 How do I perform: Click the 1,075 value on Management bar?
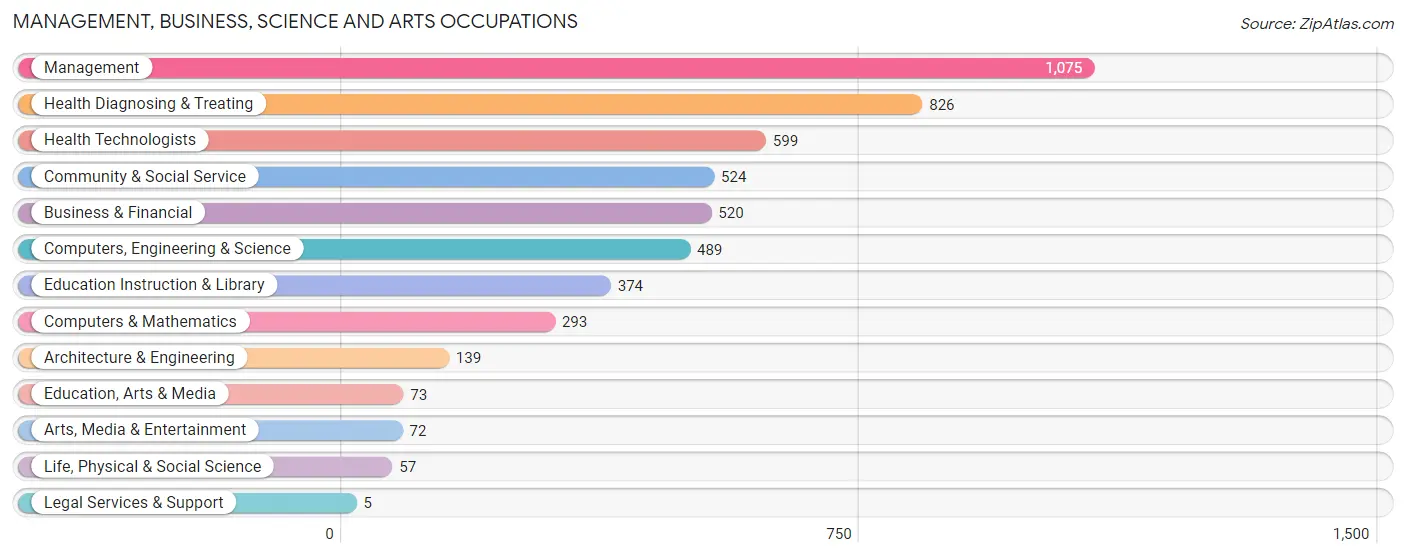[1064, 68]
